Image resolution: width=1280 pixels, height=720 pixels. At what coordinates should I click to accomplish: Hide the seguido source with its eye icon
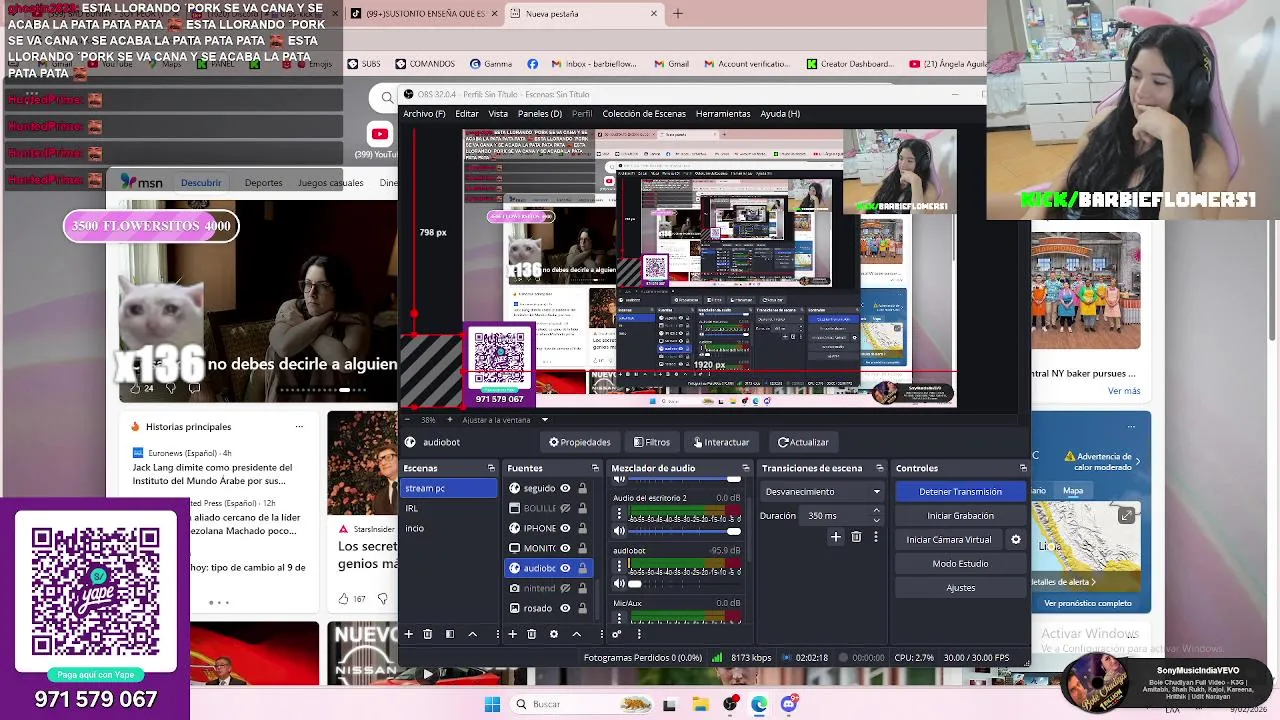click(x=565, y=488)
